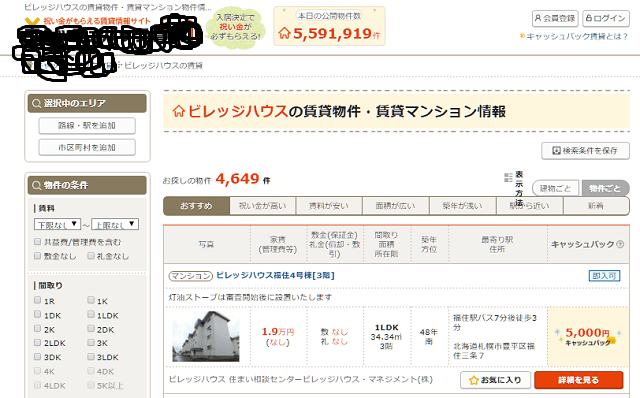Select the おすすめ sort tab
The width and height of the screenshot is (640, 398).
click(x=196, y=206)
